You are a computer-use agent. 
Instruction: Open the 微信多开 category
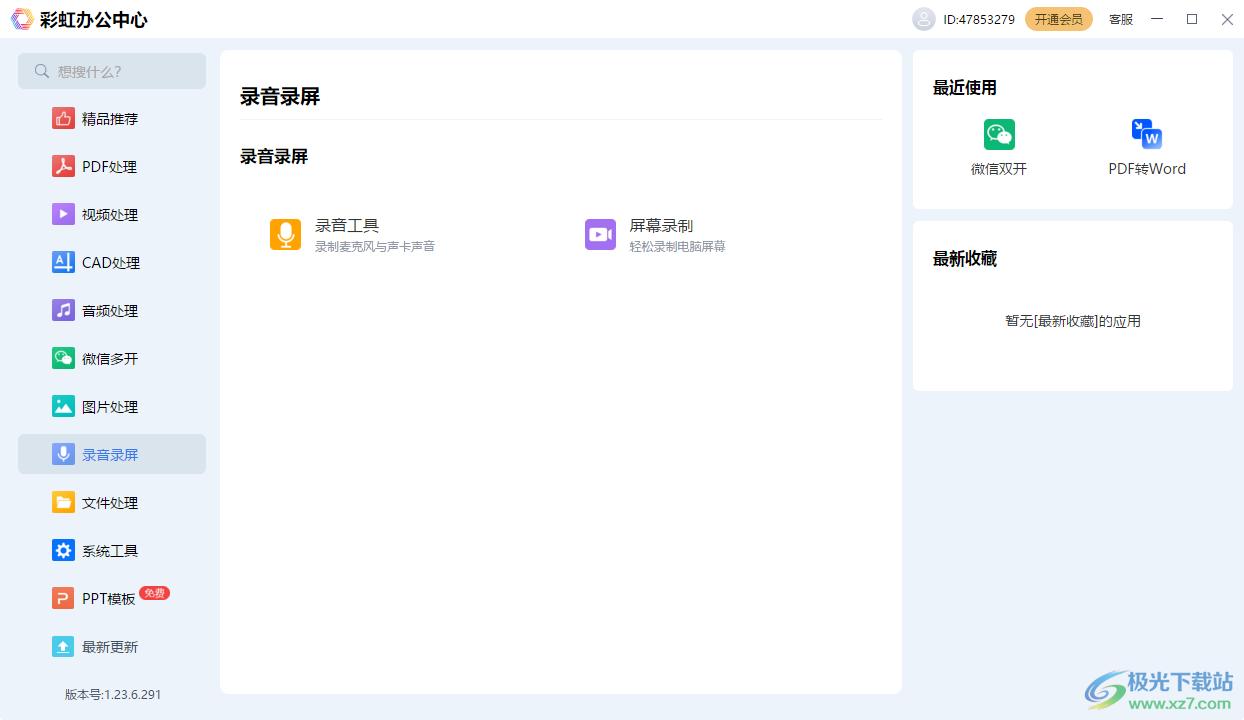pyautogui.click(x=110, y=359)
